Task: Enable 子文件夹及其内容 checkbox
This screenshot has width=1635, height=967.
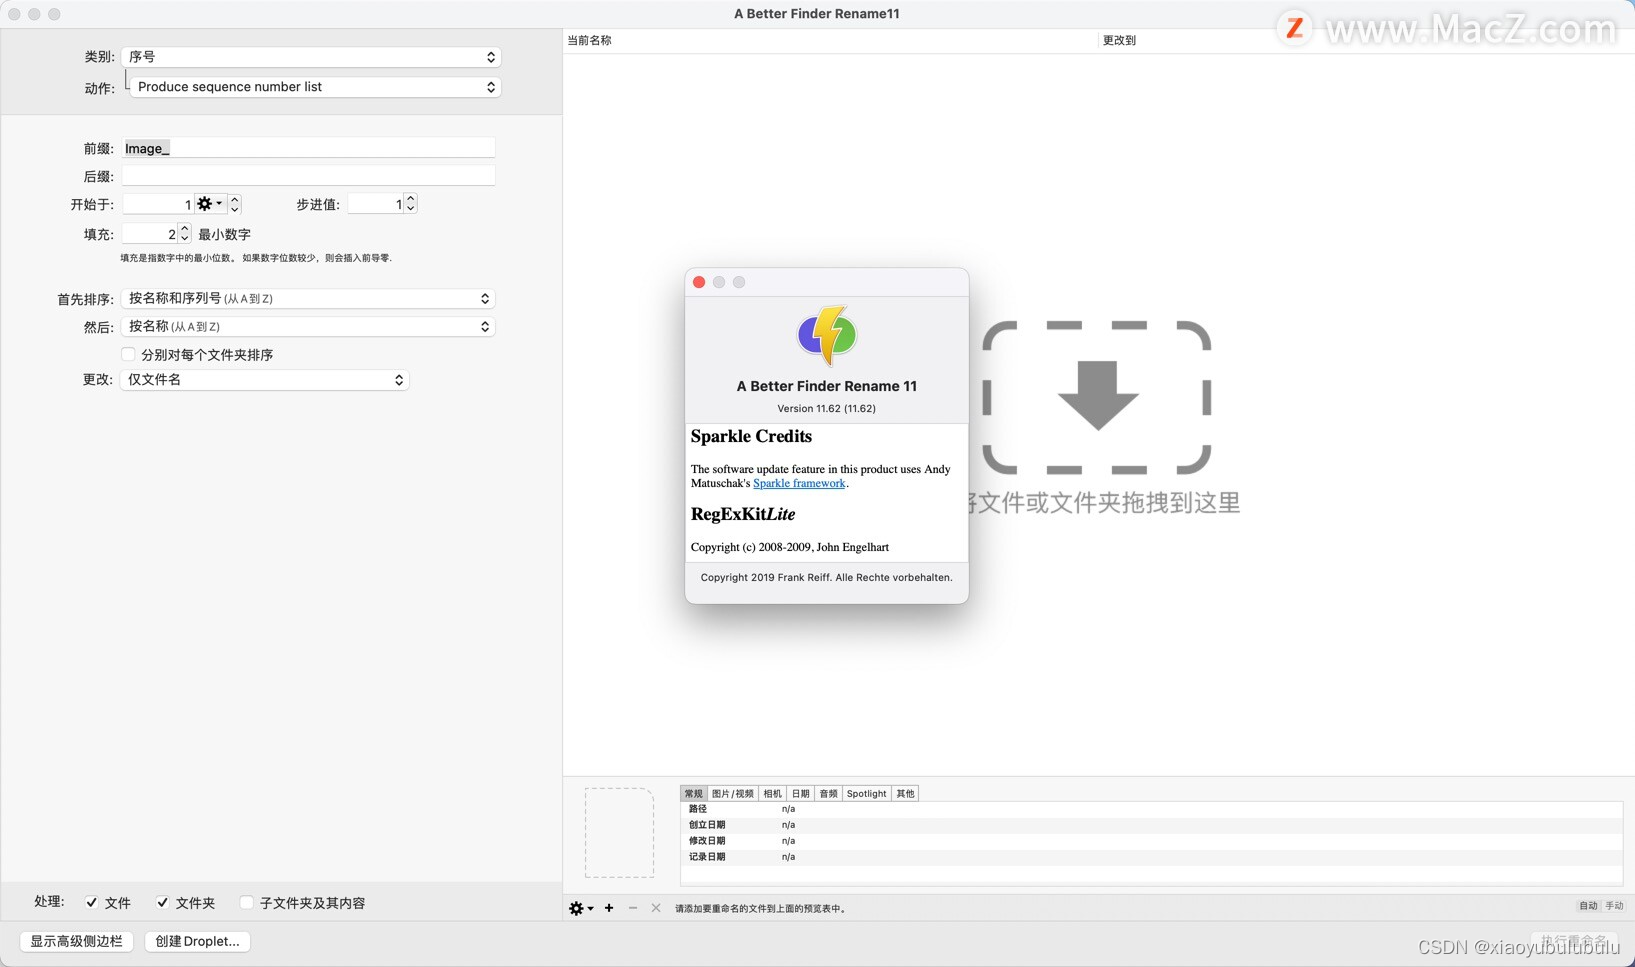Action: (247, 902)
